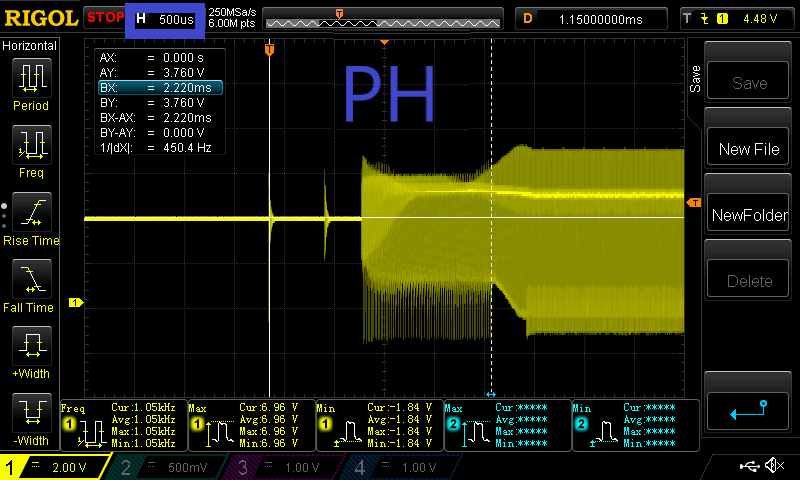Click the orange T trigger position marker on the grid
This screenshot has height=480, width=800.
point(269,49)
